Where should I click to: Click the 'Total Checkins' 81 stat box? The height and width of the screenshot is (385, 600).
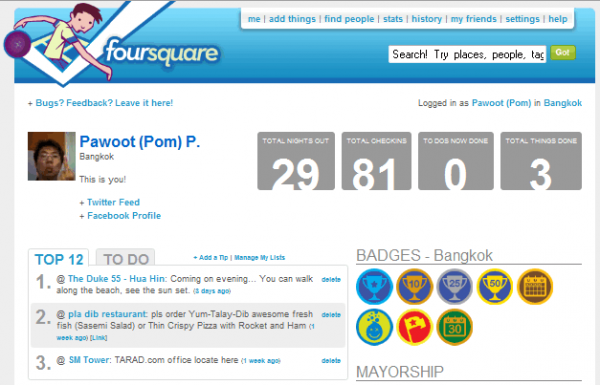coord(377,161)
